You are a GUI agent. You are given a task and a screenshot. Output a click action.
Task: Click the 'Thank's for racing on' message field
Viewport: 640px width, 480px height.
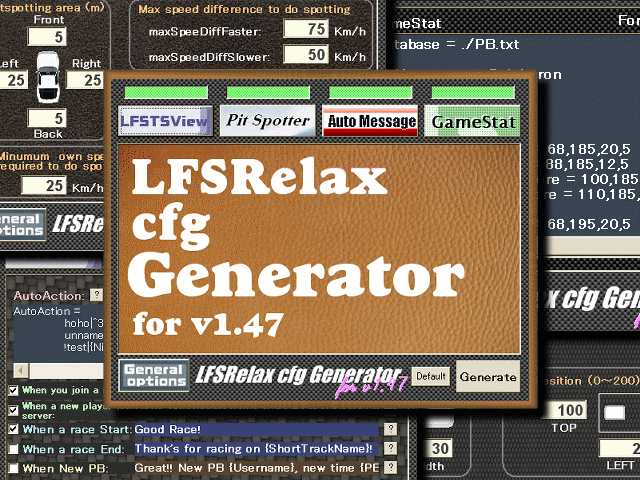click(x=257, y=449)
